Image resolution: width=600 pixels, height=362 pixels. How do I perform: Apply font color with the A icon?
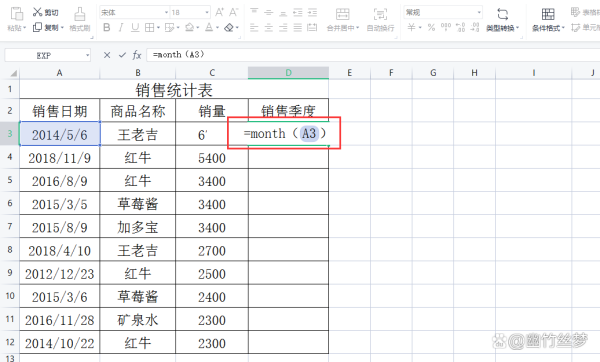pyautogui.click(x=209, y=28)
